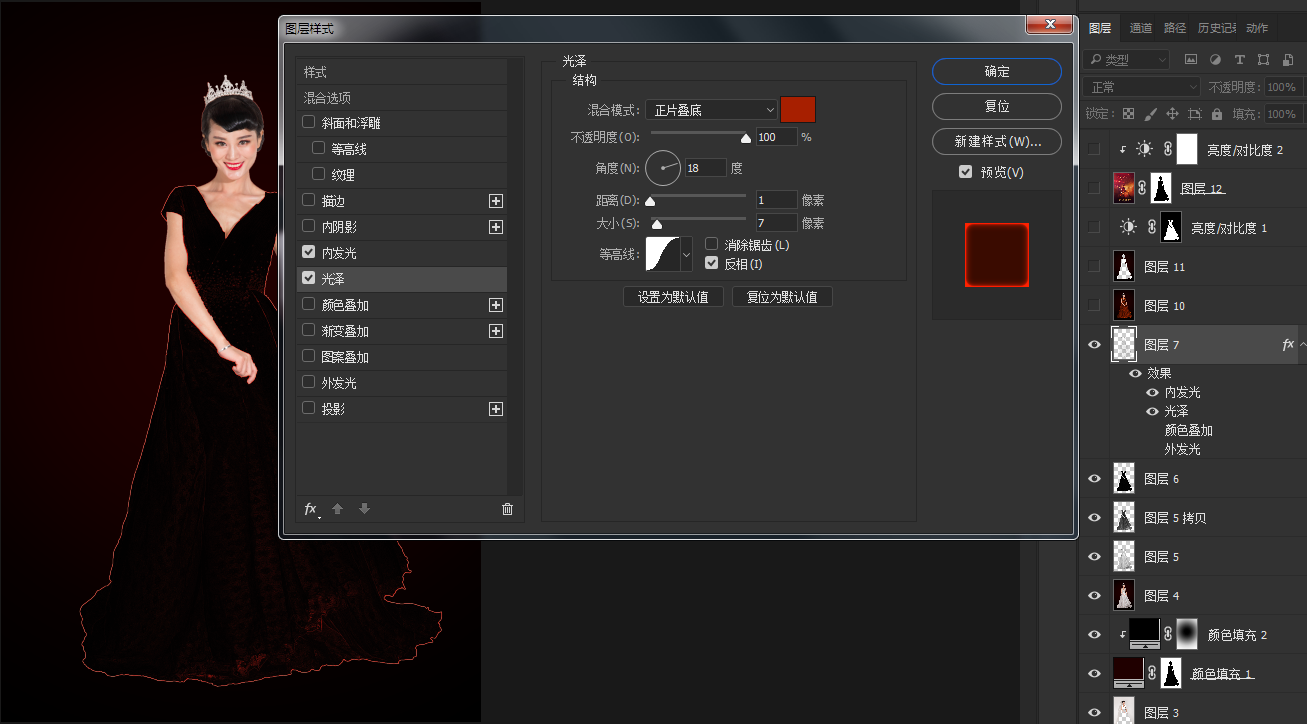The width and height of the screenshot is (1307, 724).
Task: Click the lock all padlock icon
Action: (1217, 114)
